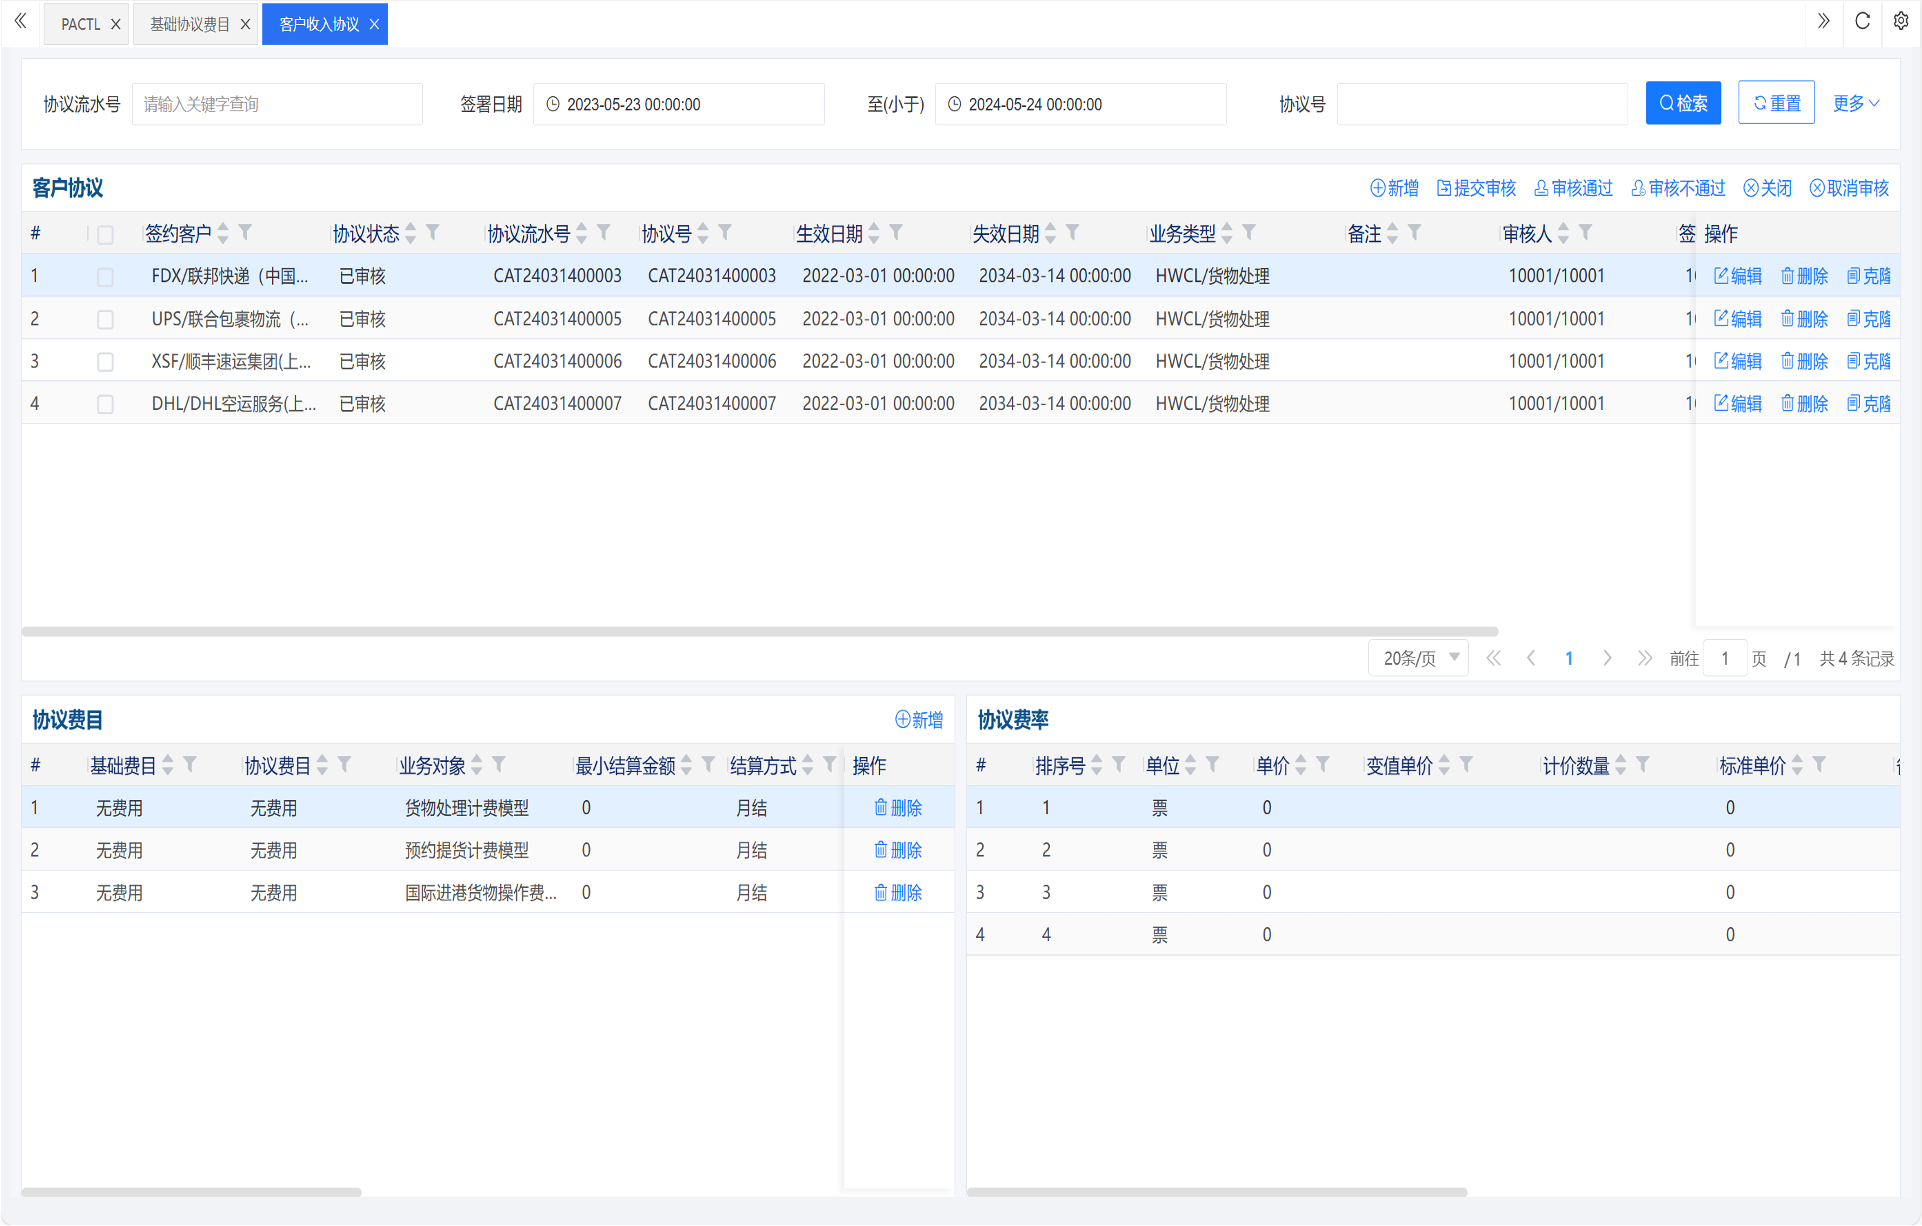Check the UPS/联合包裹物流 row checkbox
Image resolution: width=1922 pixels, height=1226 pixels.
[105, 320]
